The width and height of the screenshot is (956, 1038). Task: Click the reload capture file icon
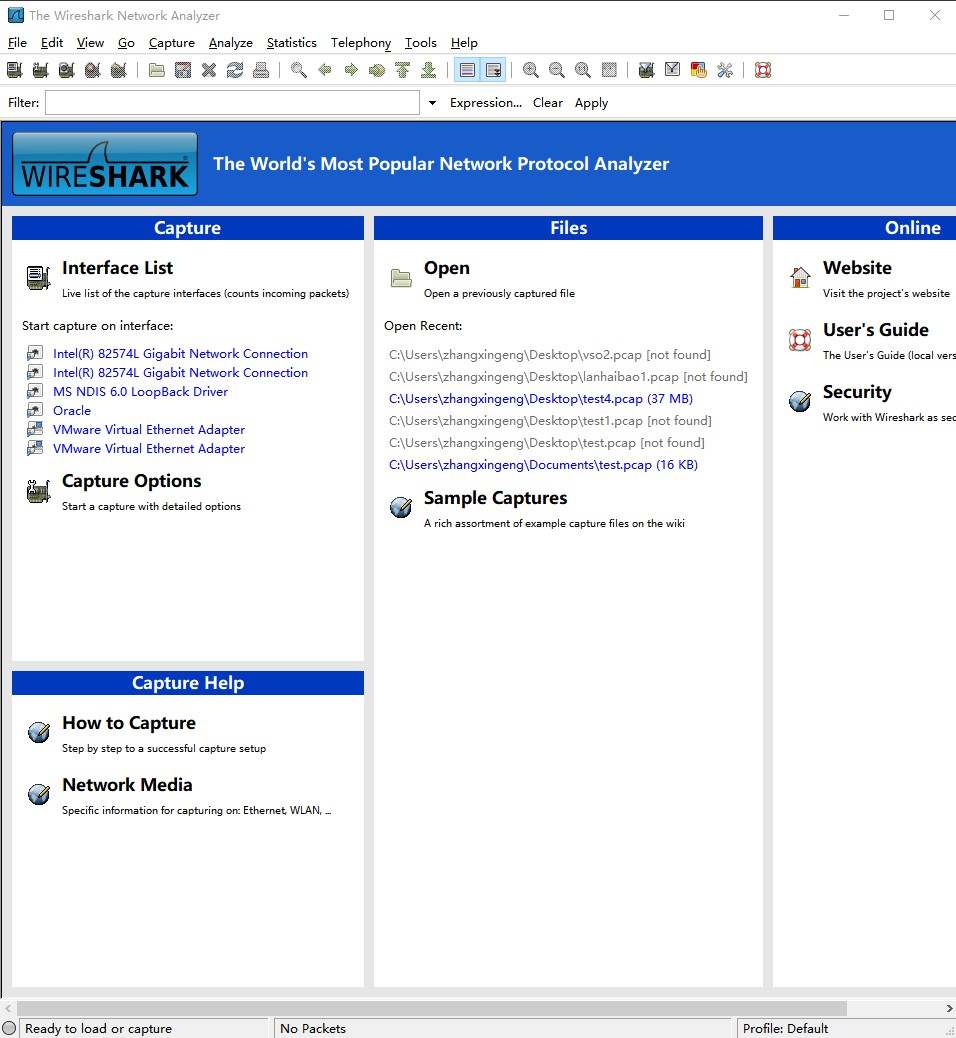click(x=235, y=70)
